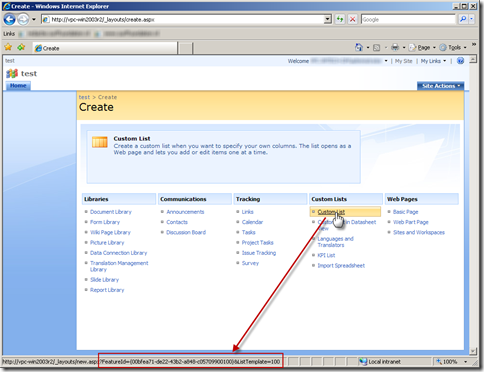Click the Announcements link
This screenshot has width=484, height=372.
click(185, 212)
